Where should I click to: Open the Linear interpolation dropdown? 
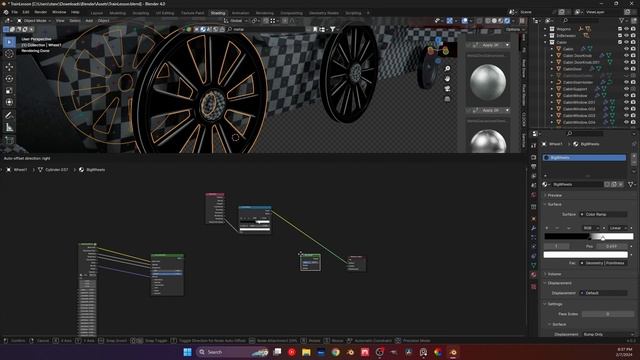[x=618, y=228]
